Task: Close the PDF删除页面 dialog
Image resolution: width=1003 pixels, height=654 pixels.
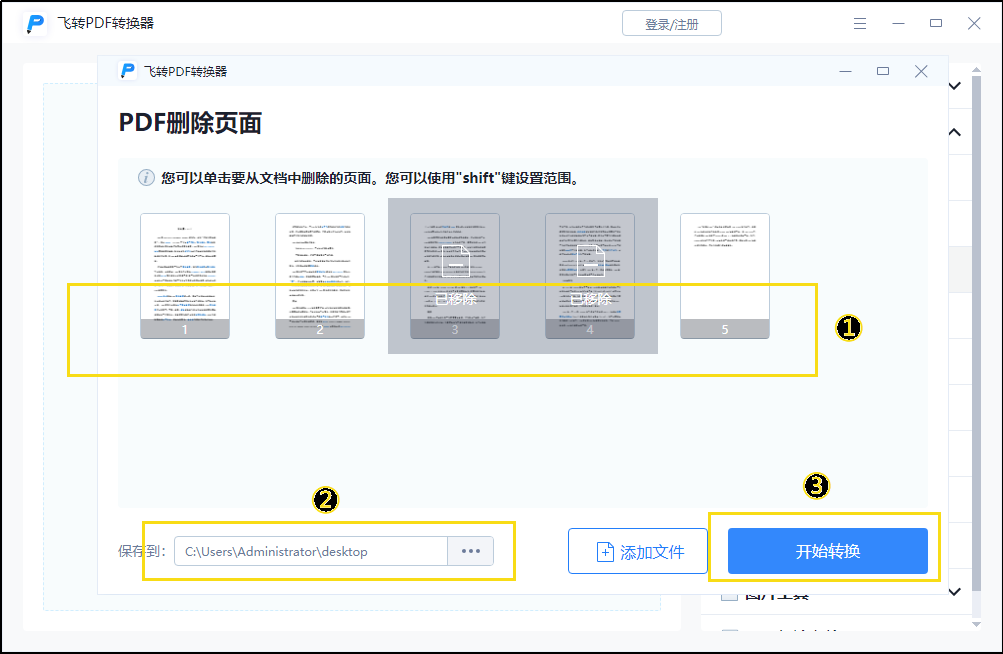Action: (921, 71)
